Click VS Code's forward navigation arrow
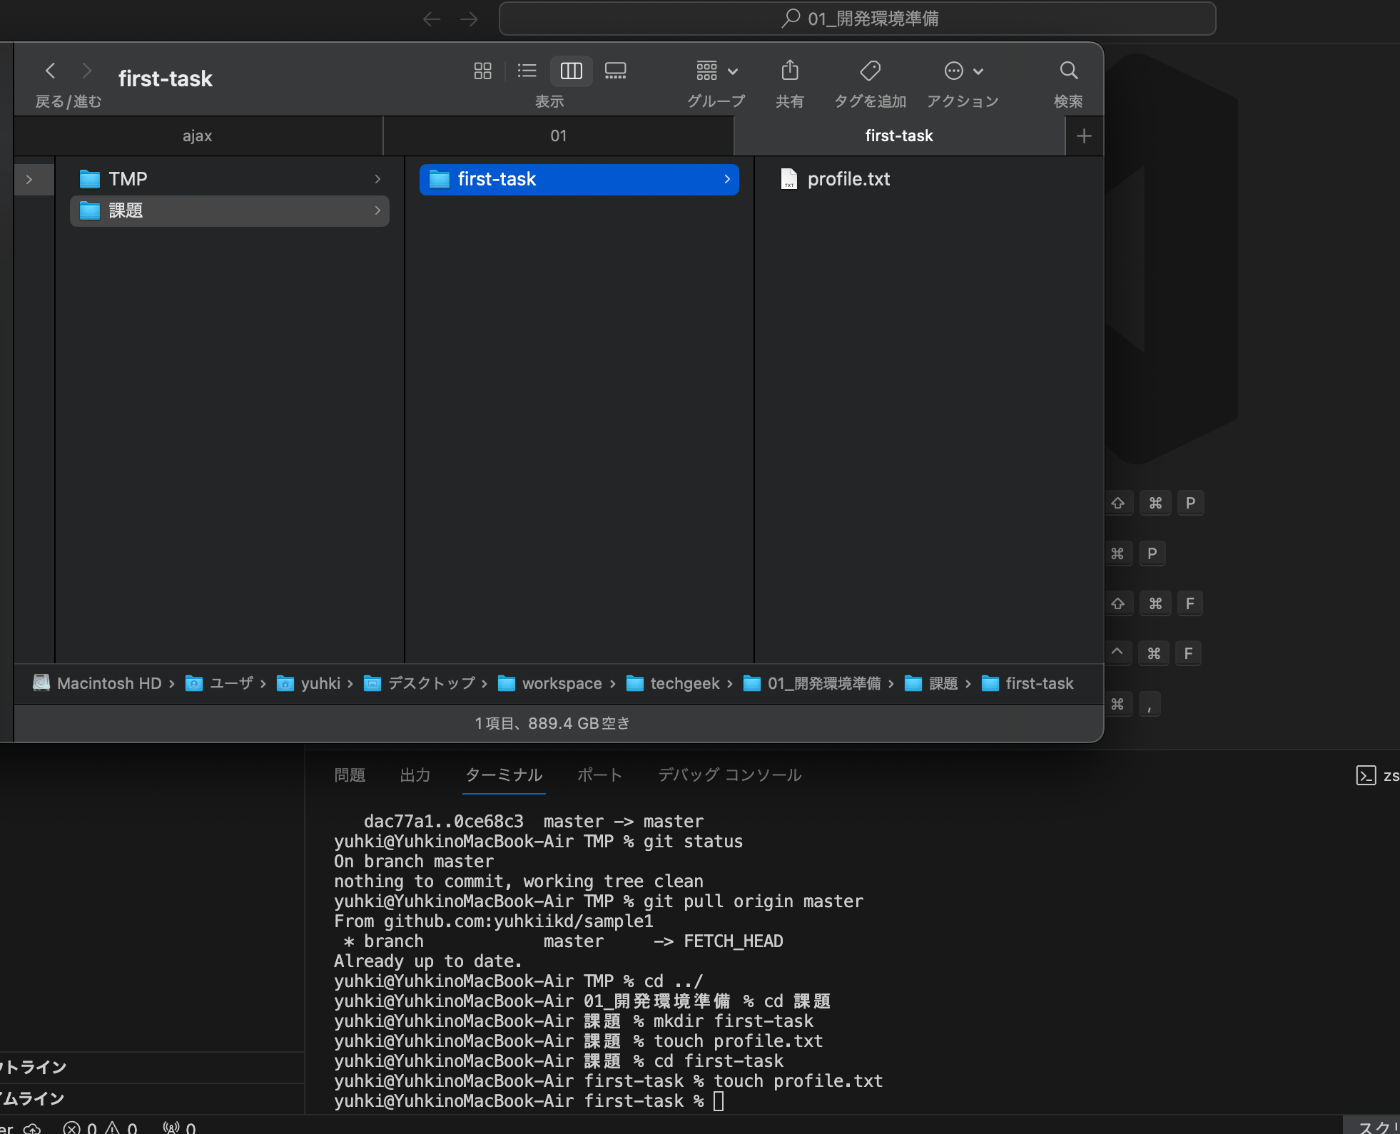This screenshot has height=1134, width=1400. point(469,18)
